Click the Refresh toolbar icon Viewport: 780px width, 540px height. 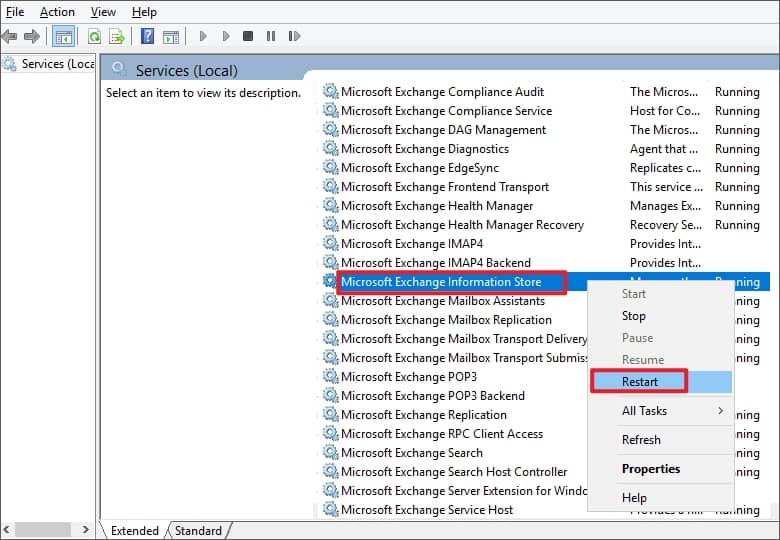coord(95,36)
